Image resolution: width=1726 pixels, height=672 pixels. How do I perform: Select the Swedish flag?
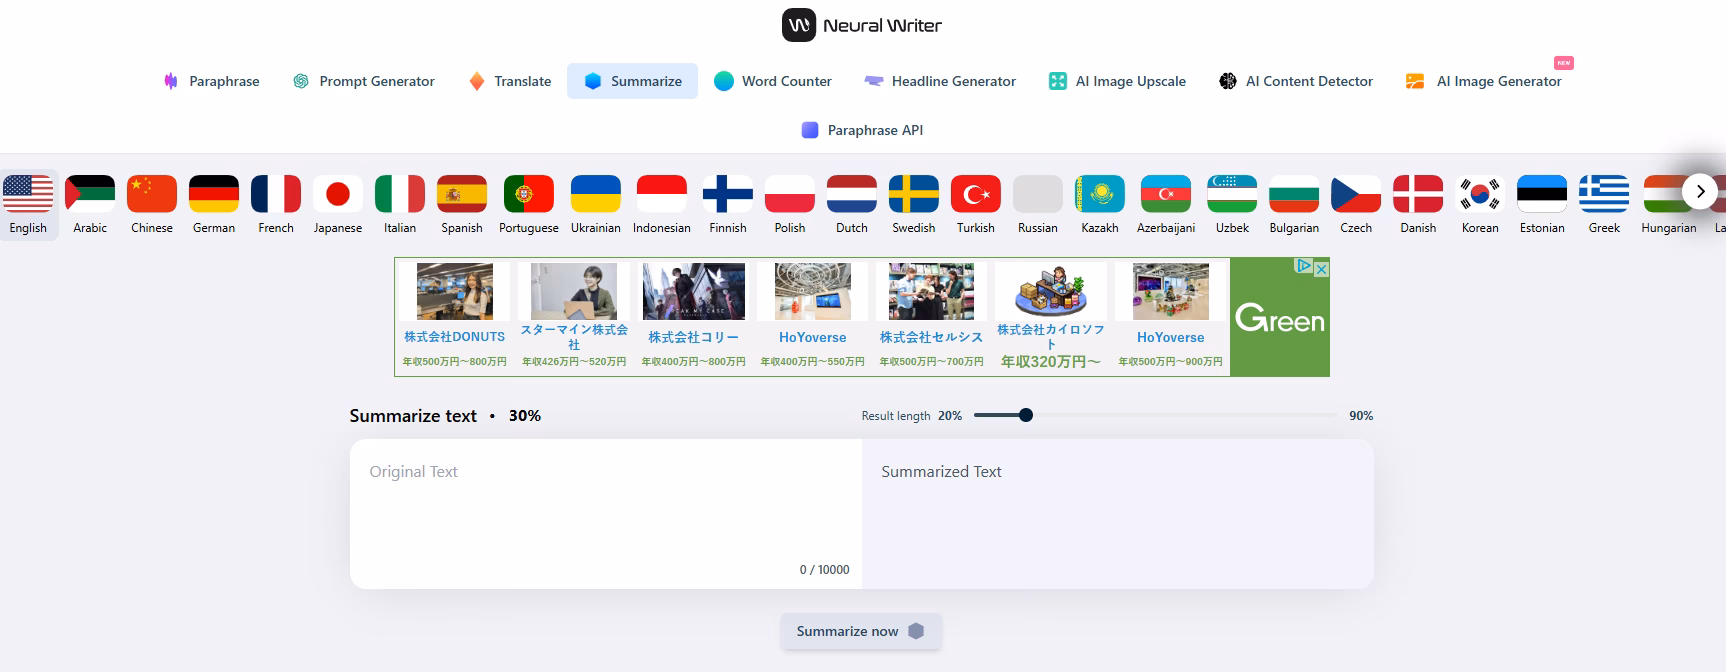pyautogui.click(x=914, y=194)
